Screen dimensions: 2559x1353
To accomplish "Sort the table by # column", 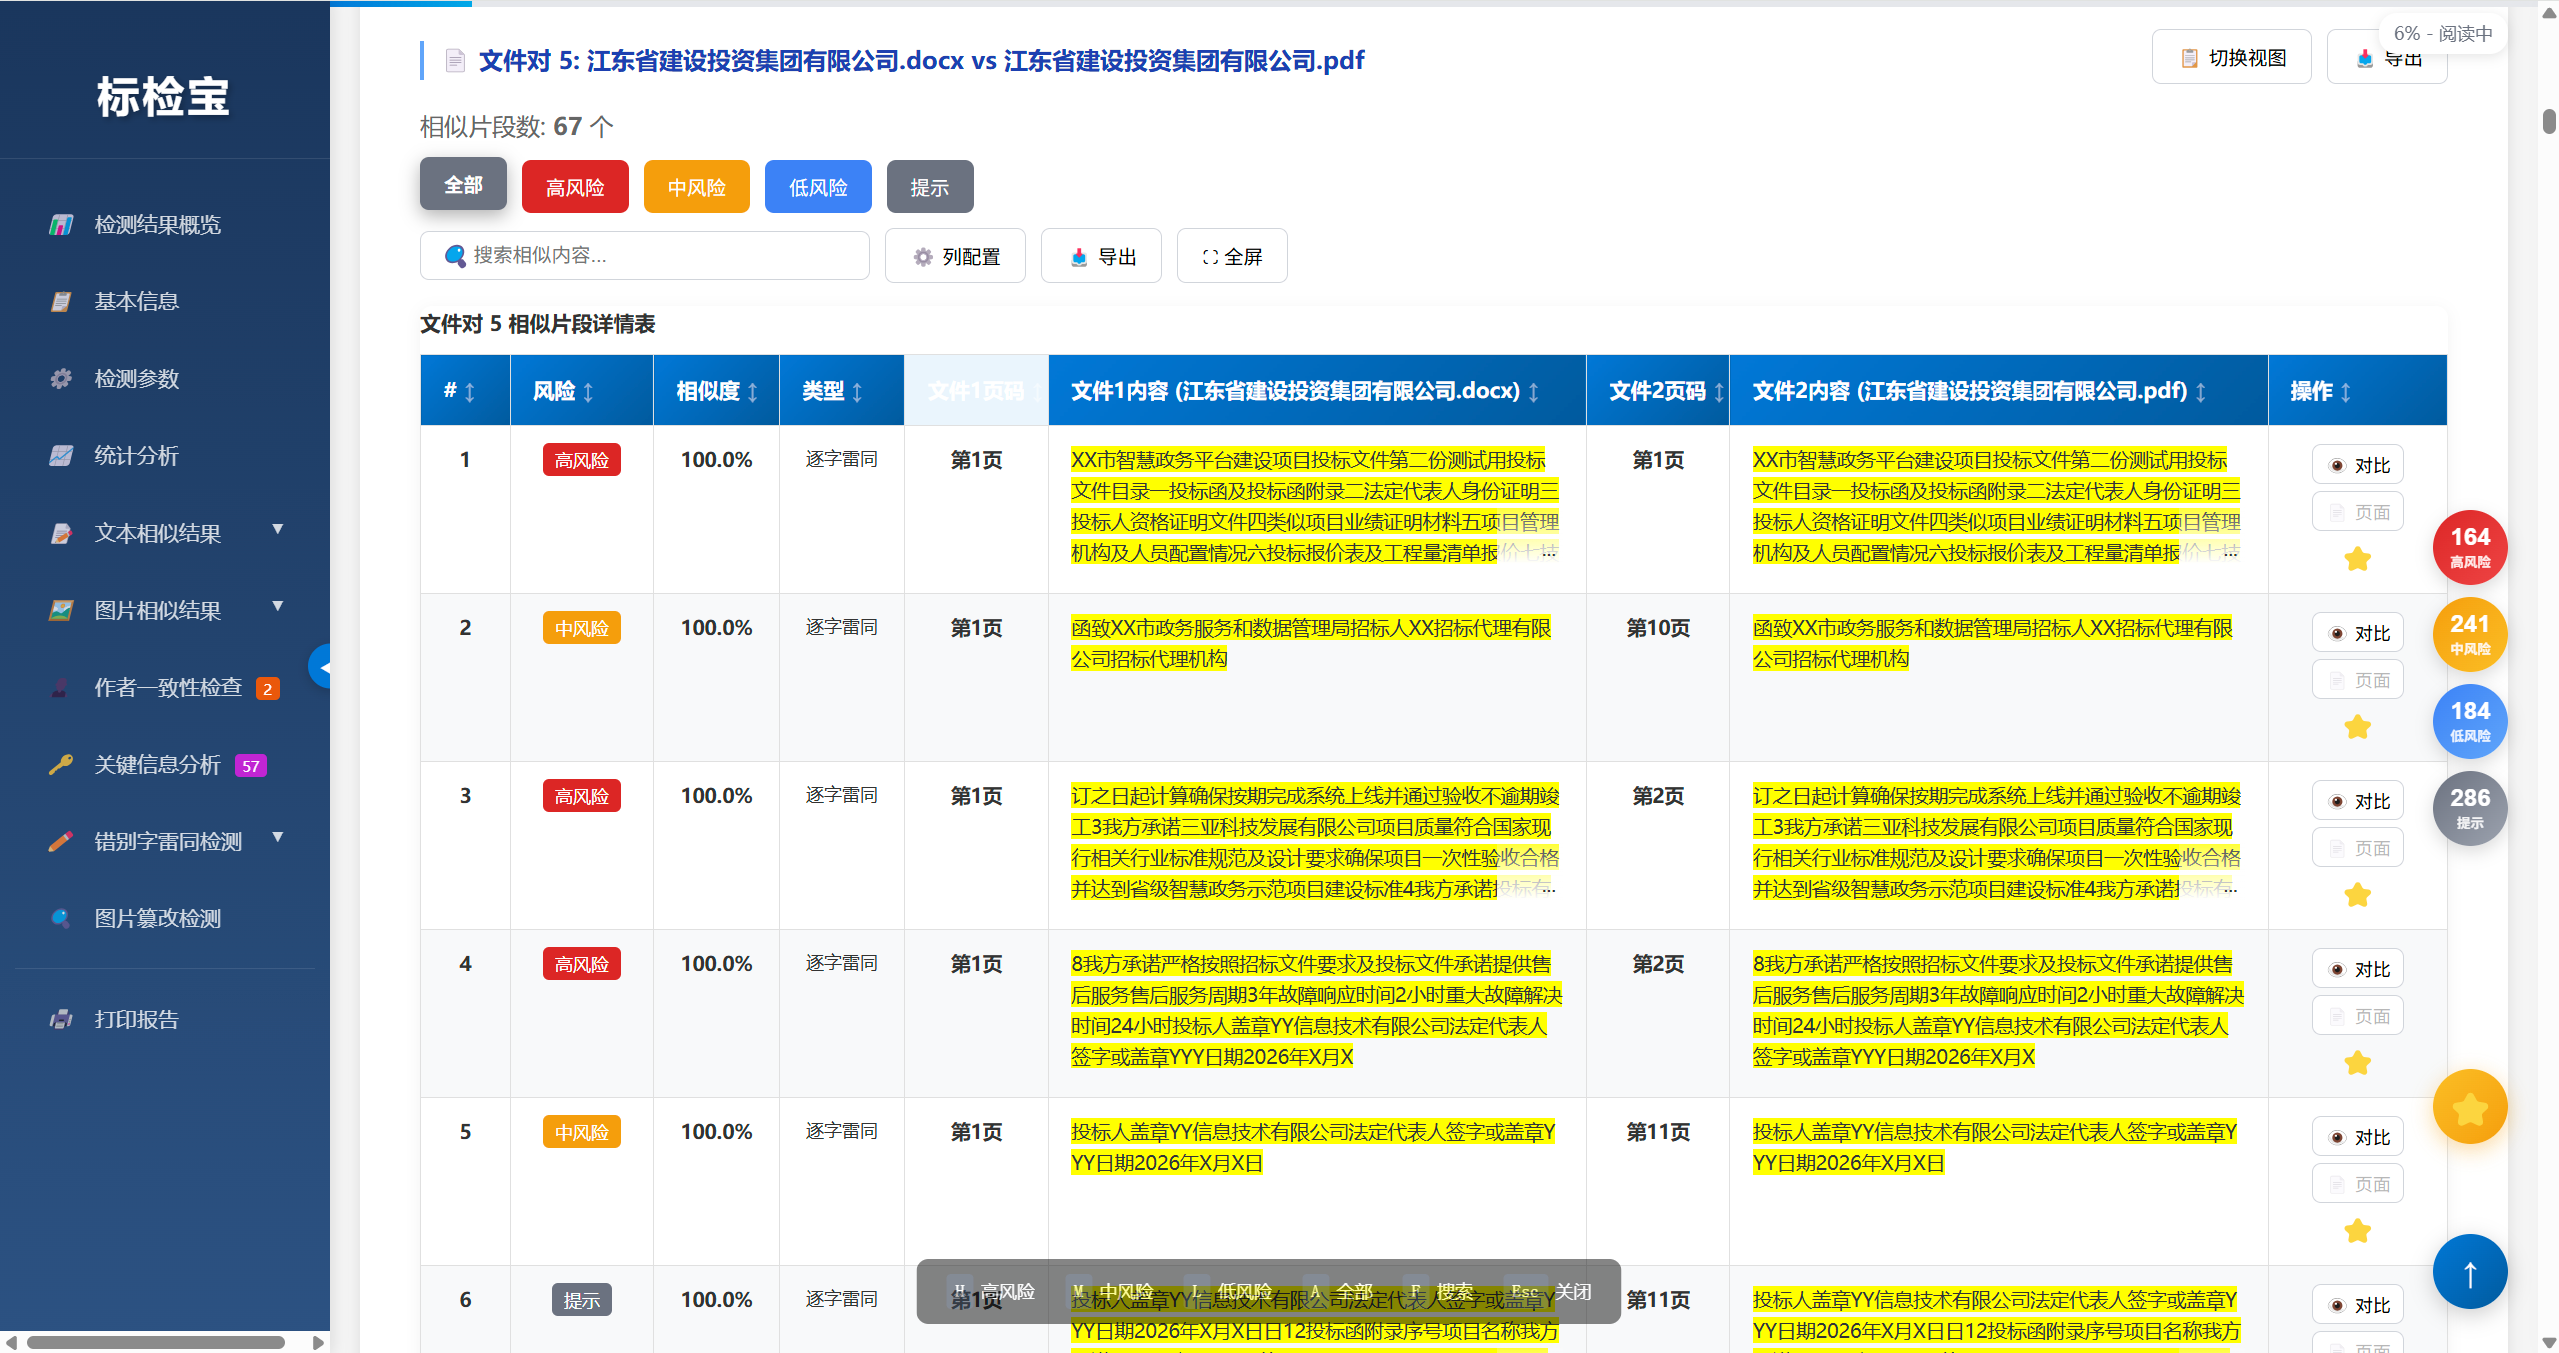I will pos(465,391).
